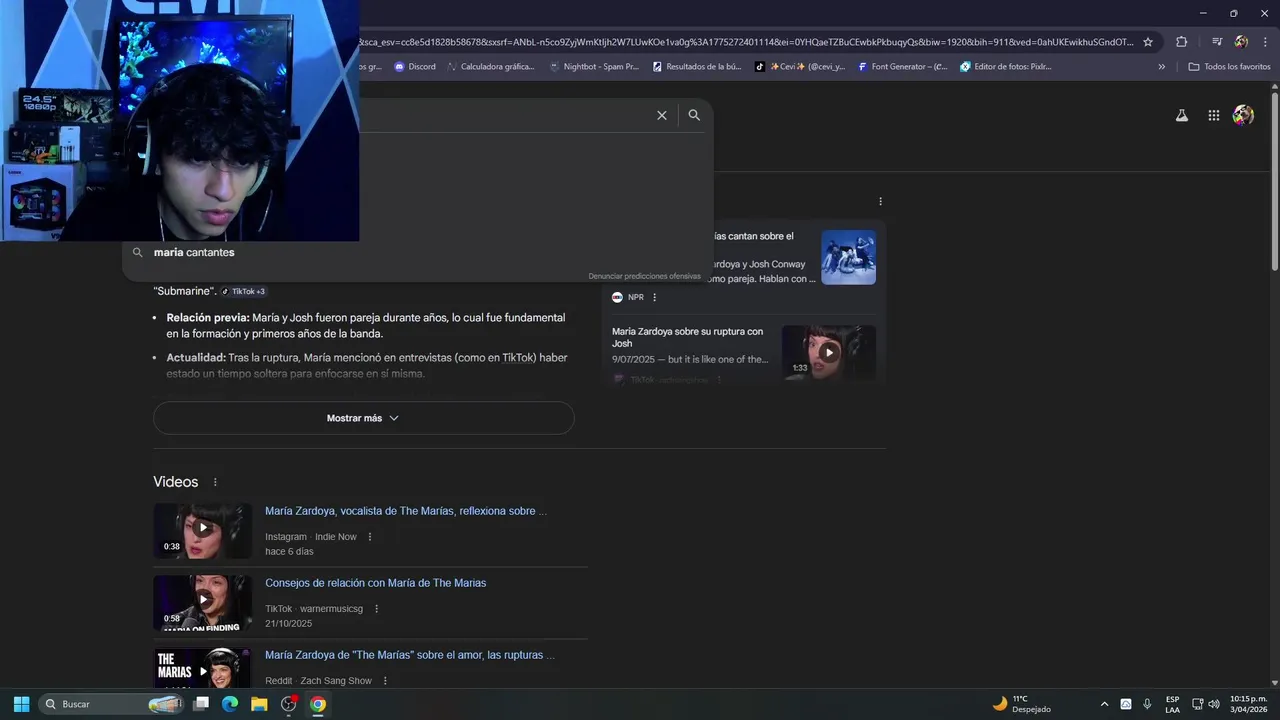Clear the Google search box text
This screenshot has height=720, width=1280.
click(x=661, y=115)
